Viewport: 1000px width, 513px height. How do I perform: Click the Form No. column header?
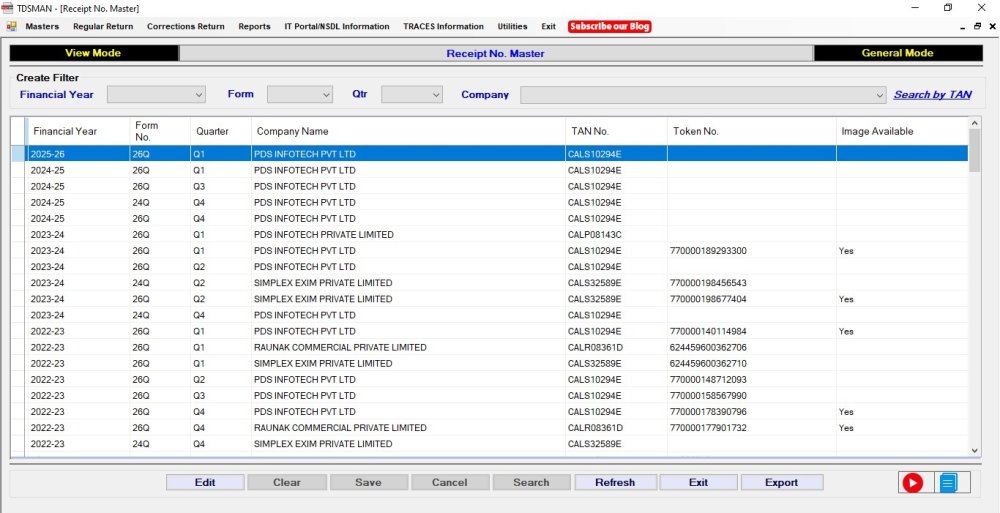[160, 131]
